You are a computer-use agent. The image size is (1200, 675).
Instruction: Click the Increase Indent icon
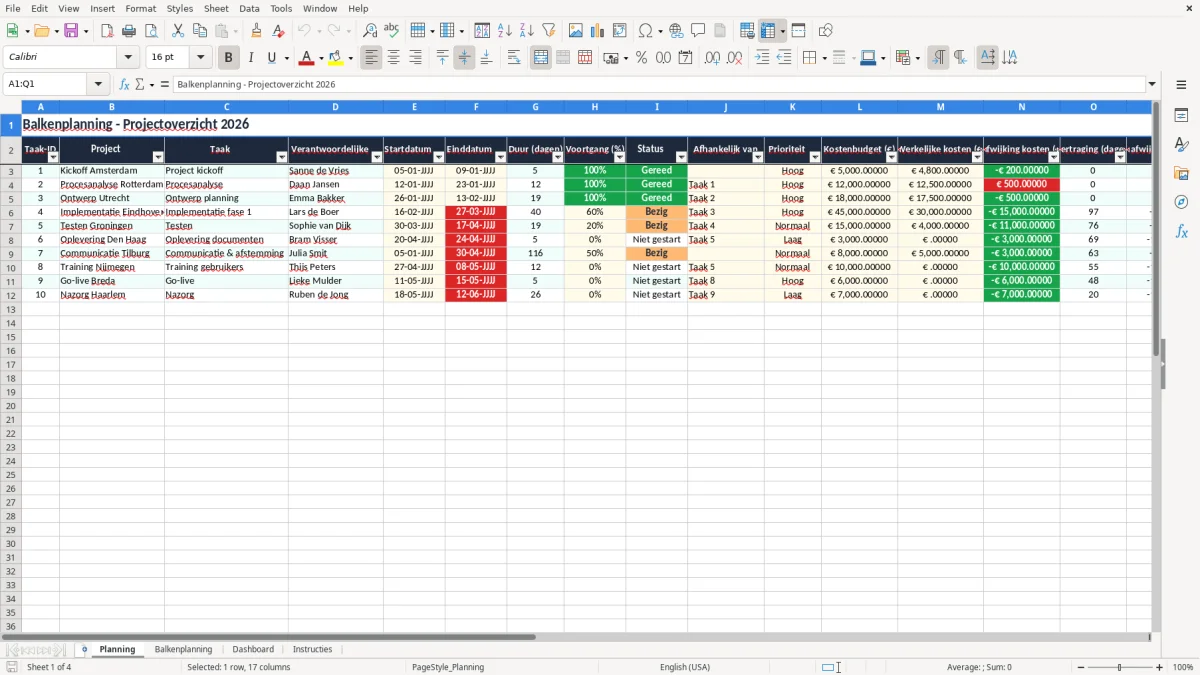pyautogui.click(x=762, y=58)
